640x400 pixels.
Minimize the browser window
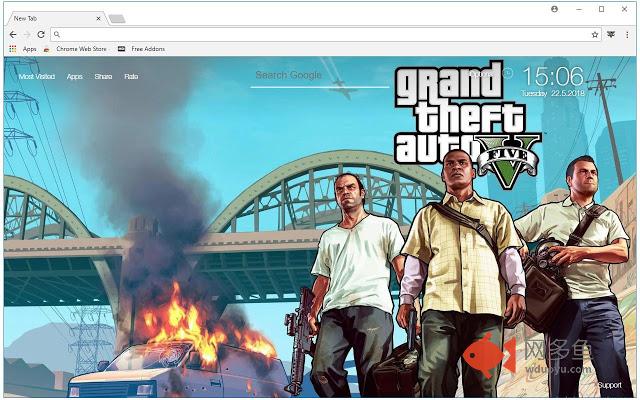(x=579, y=9)
